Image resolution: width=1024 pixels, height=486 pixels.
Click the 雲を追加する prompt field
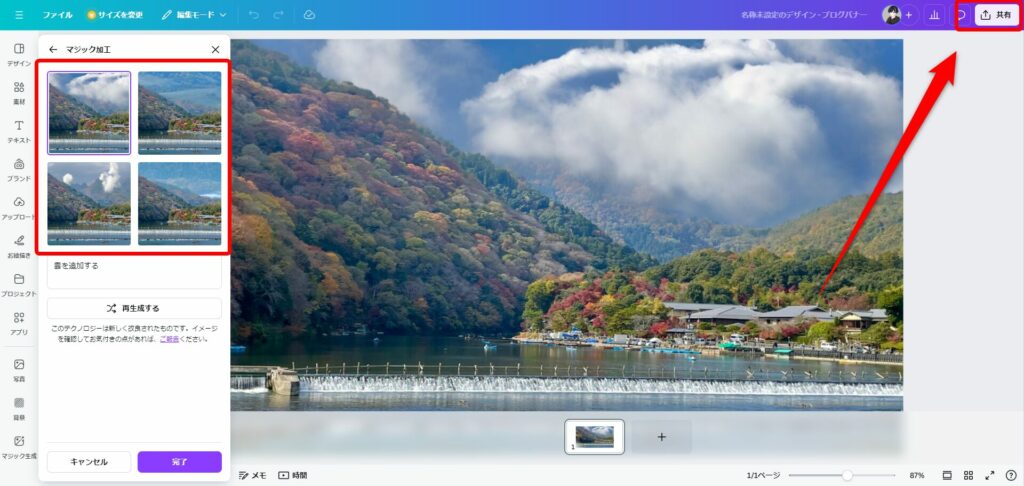coord(134,272)
